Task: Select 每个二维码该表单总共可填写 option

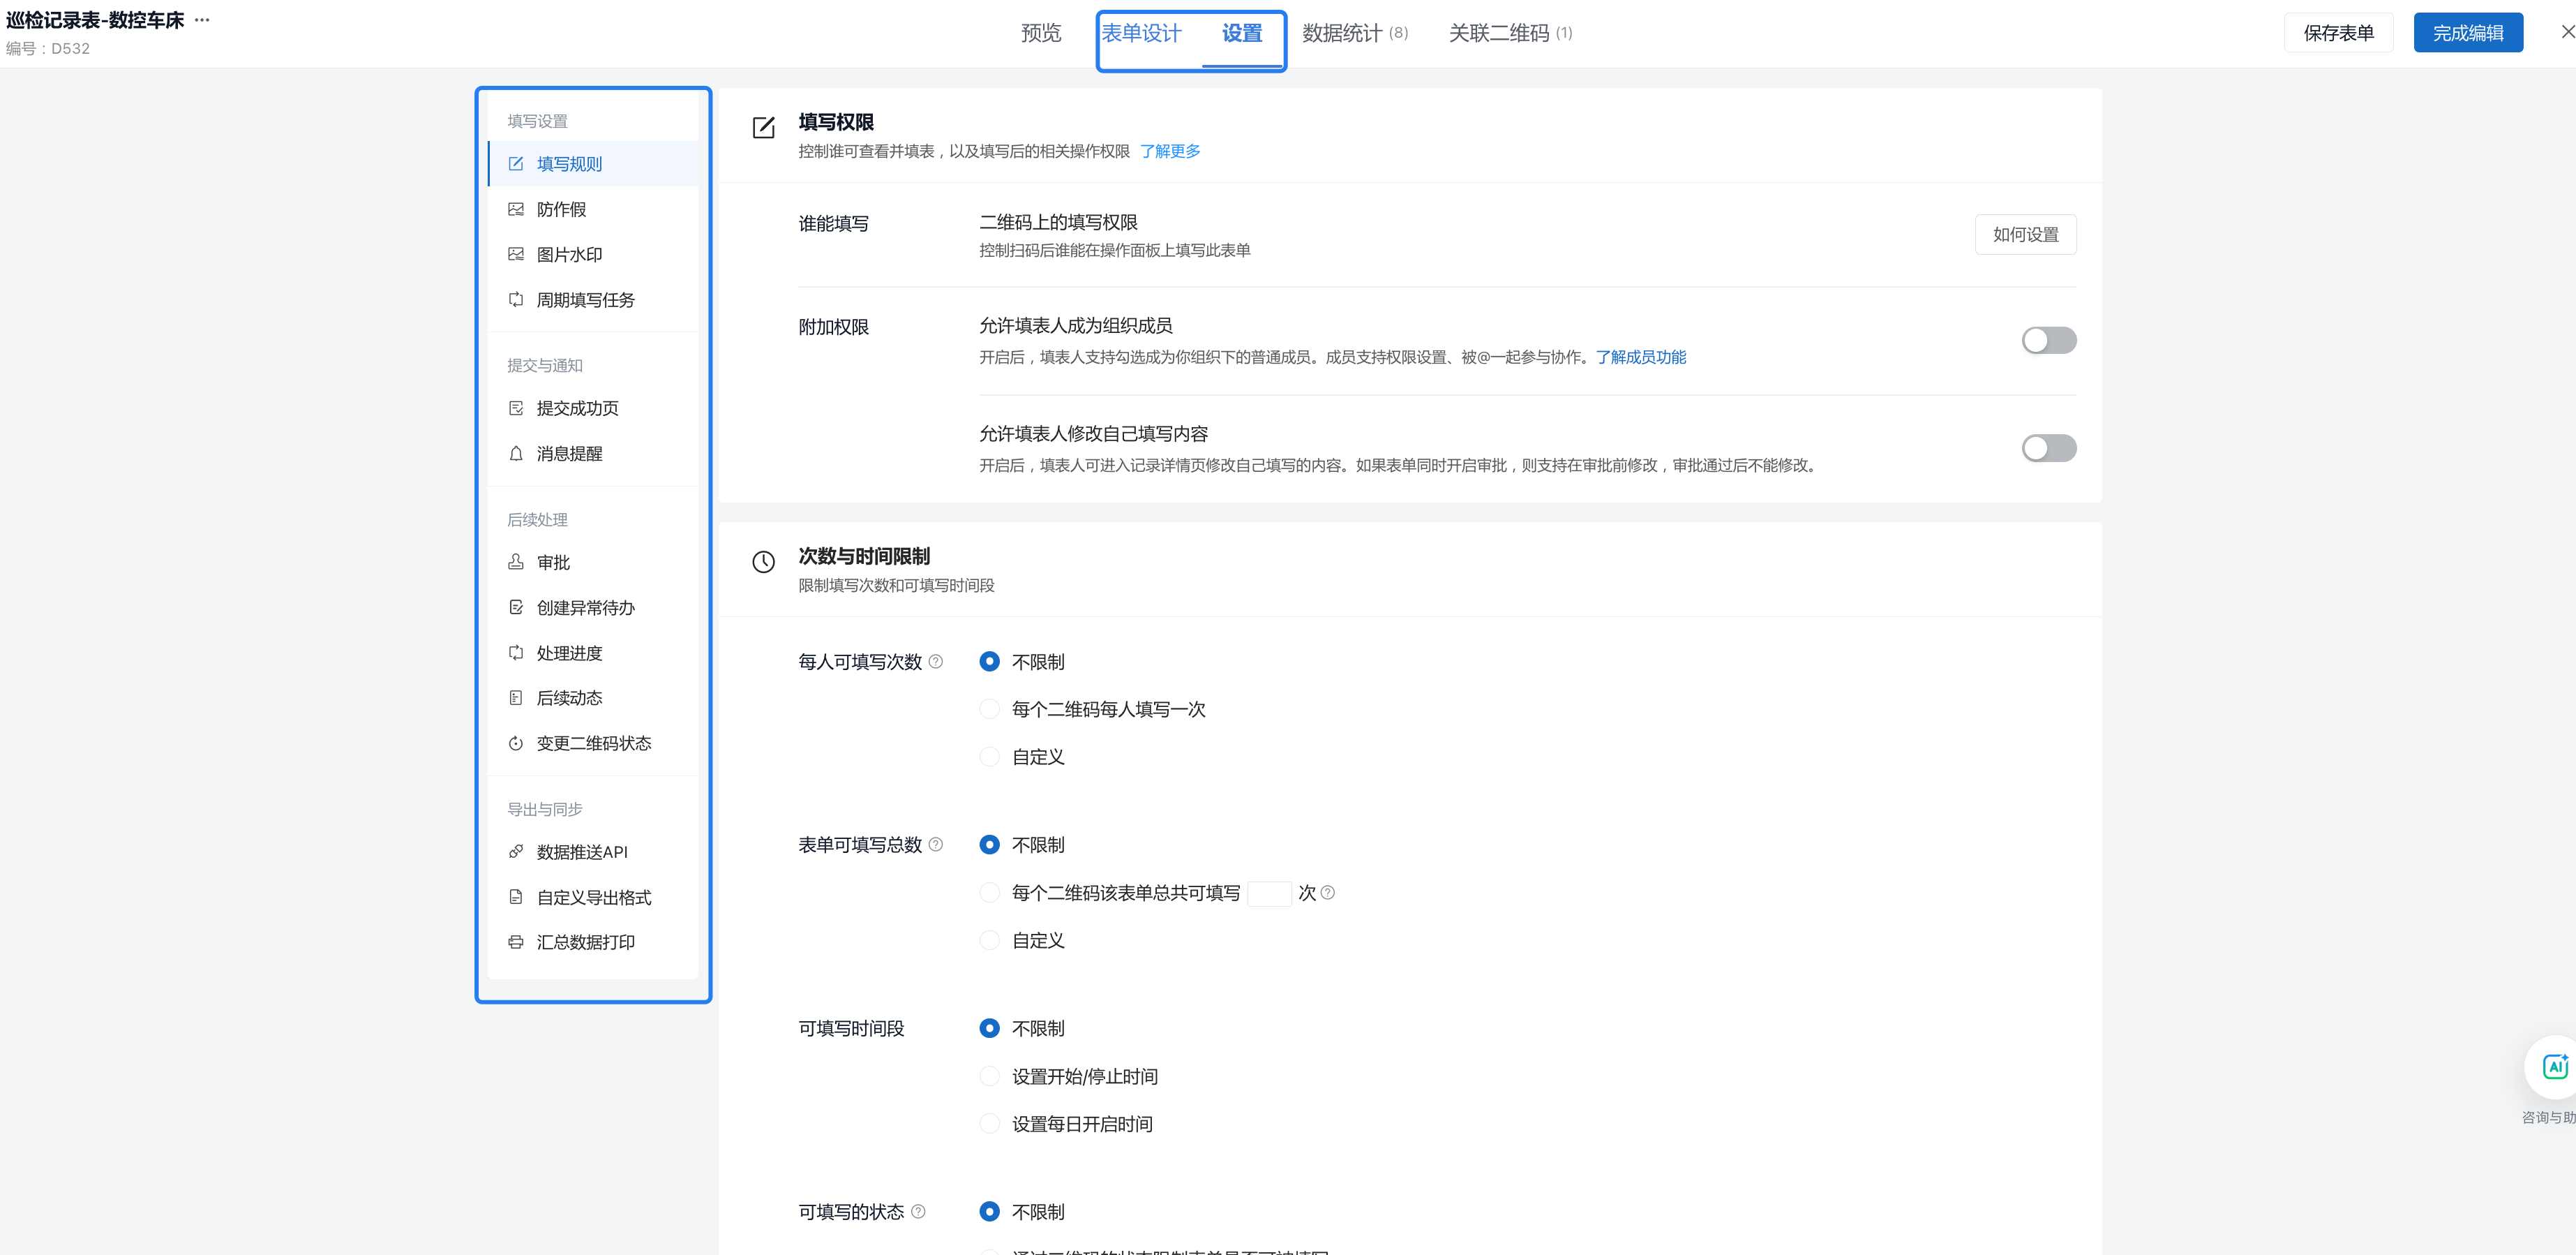Action: (989, 893)
